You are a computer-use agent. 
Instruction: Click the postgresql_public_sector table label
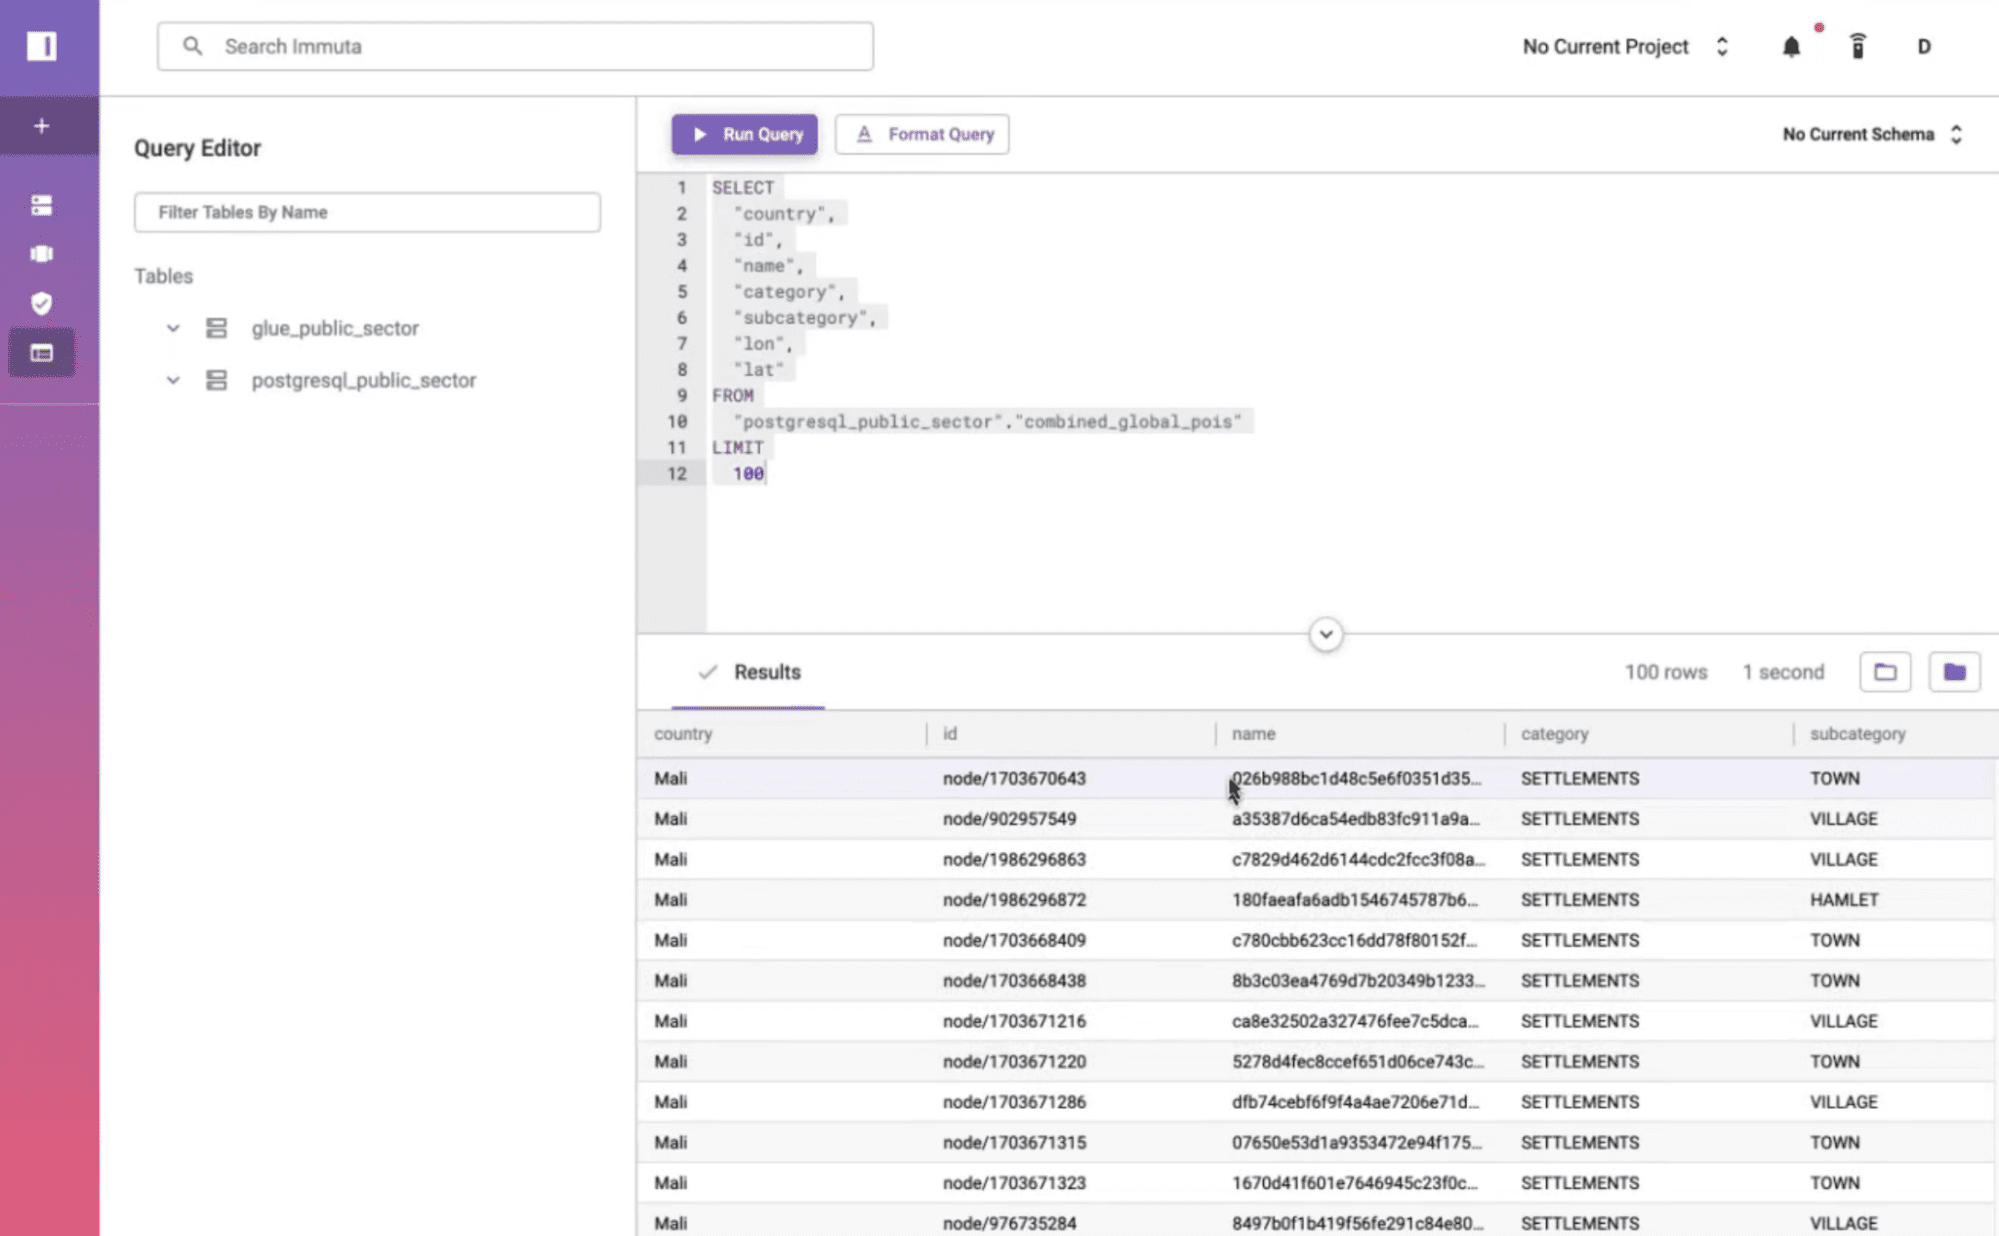point(363,380)
